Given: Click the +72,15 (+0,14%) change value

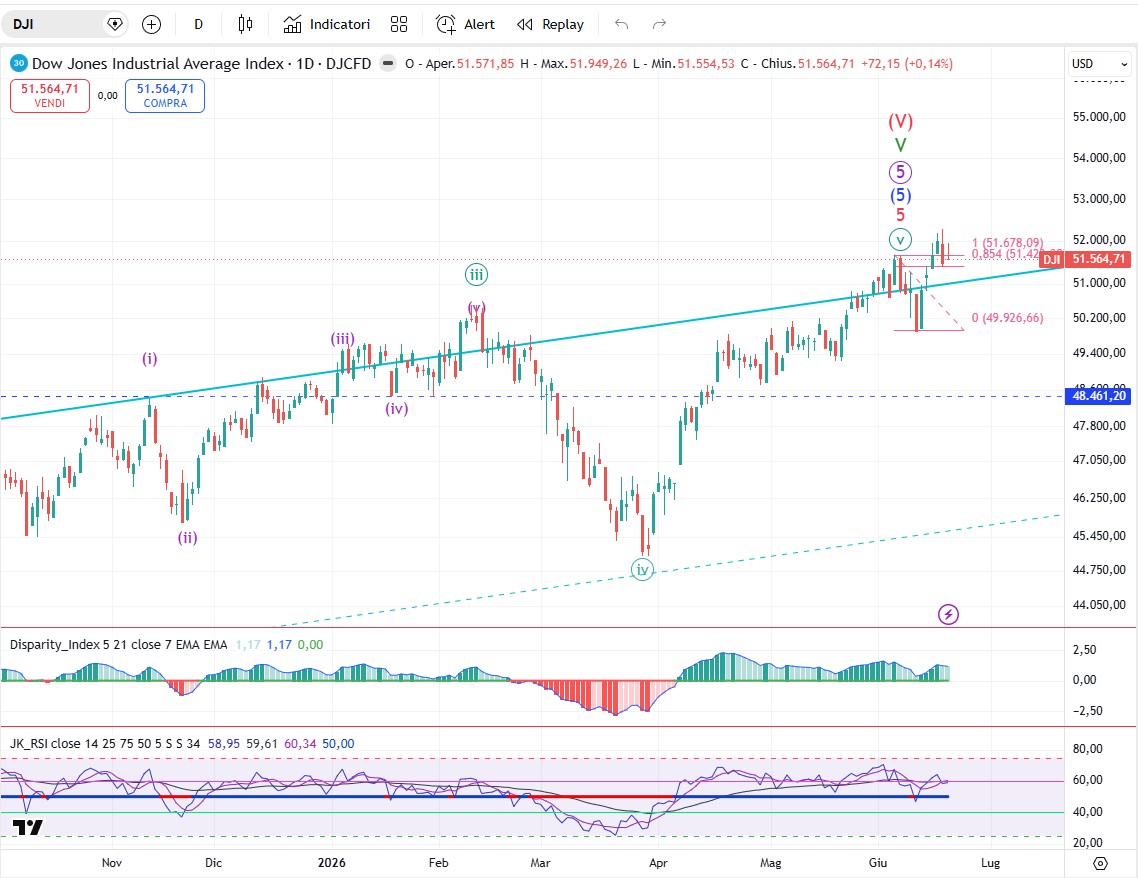Looking at the screenshot, I should [907, 64].
